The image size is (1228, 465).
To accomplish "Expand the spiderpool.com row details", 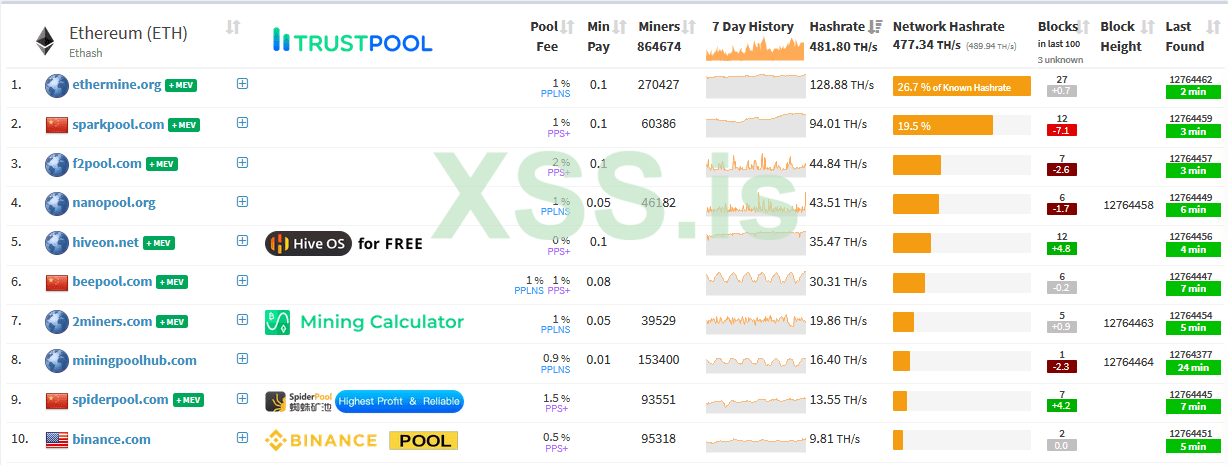I will 242,399.
